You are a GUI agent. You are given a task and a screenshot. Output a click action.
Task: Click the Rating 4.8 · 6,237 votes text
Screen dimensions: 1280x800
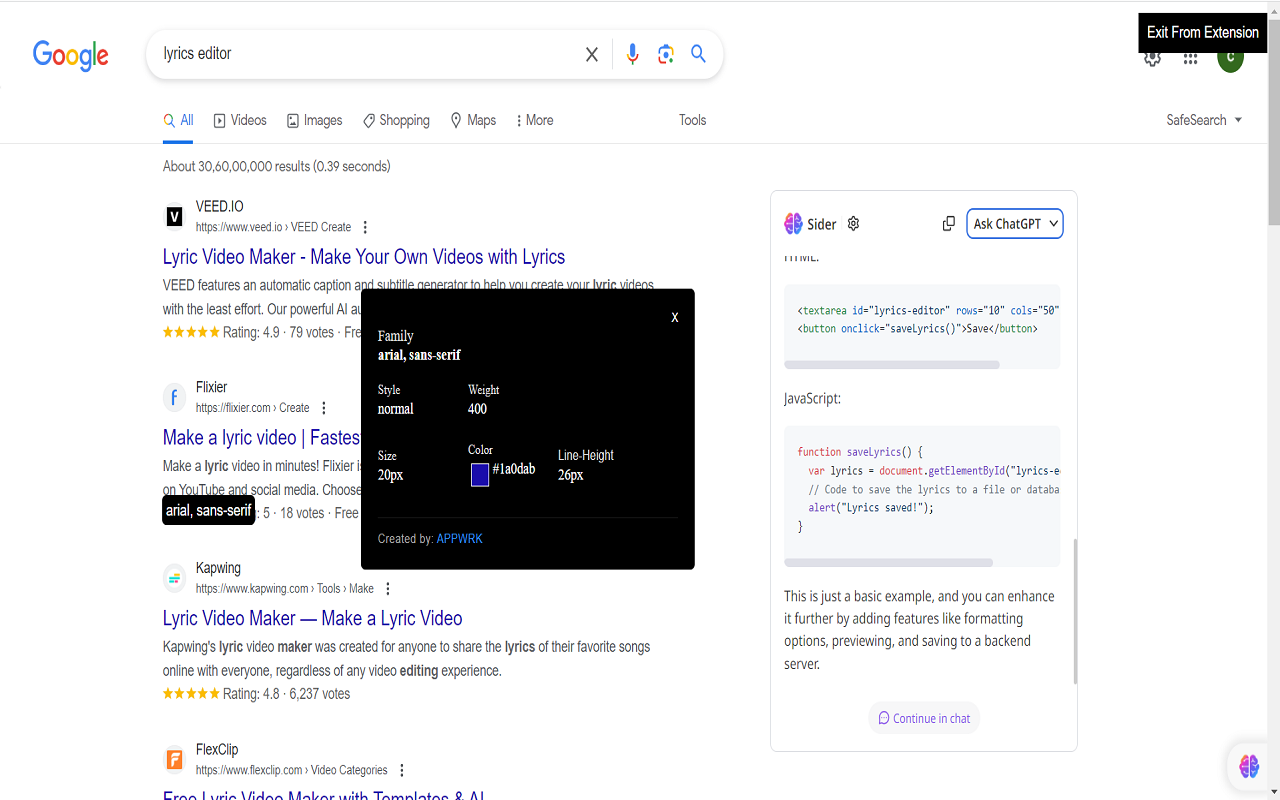click(286, 694)
